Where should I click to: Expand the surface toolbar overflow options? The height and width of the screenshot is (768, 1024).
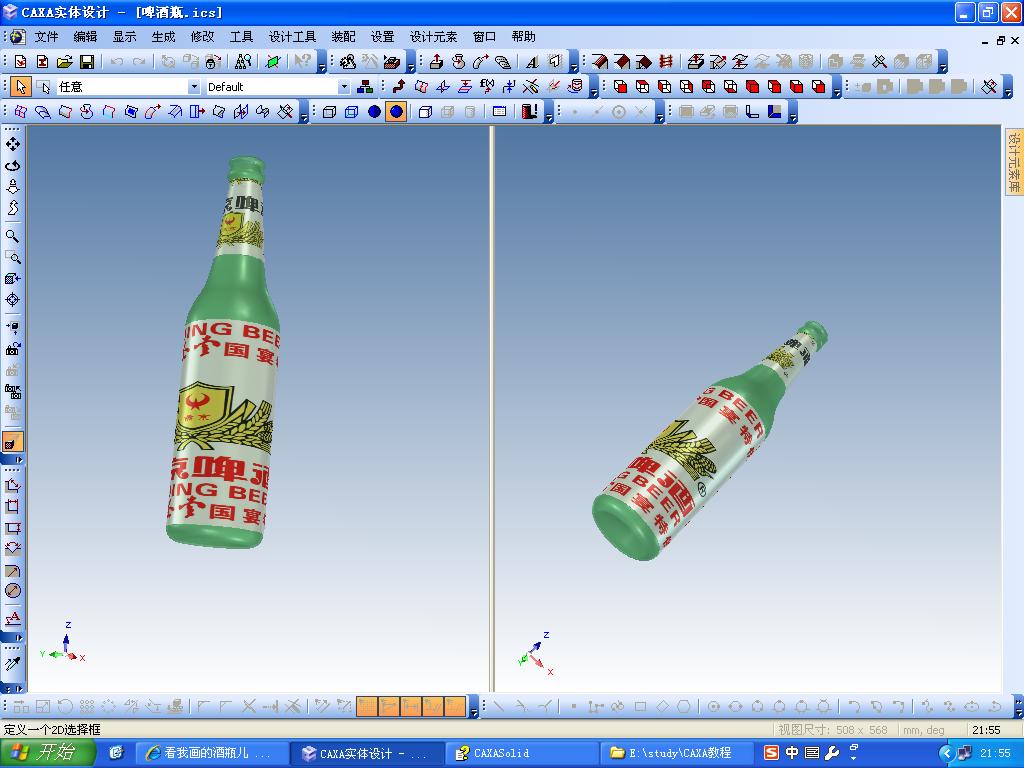[x=304, y=112]
